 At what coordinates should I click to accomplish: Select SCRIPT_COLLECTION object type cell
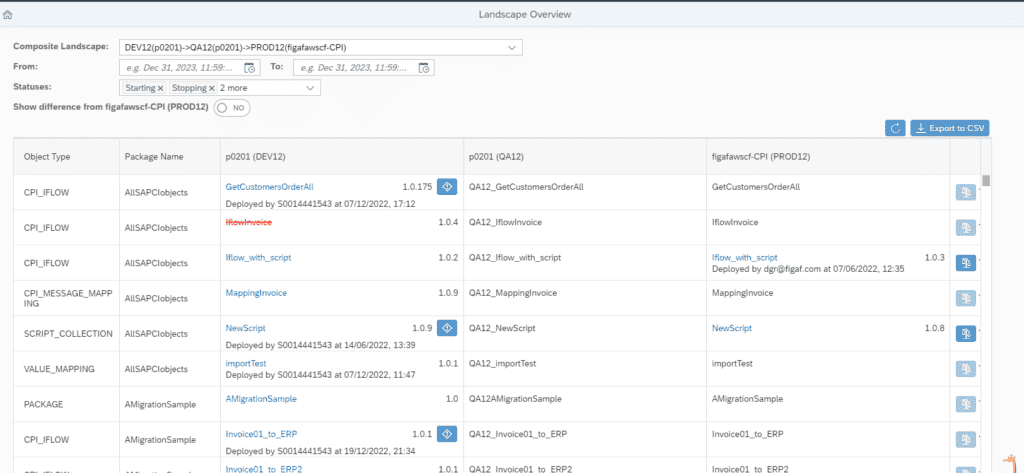tap(68, 333)
